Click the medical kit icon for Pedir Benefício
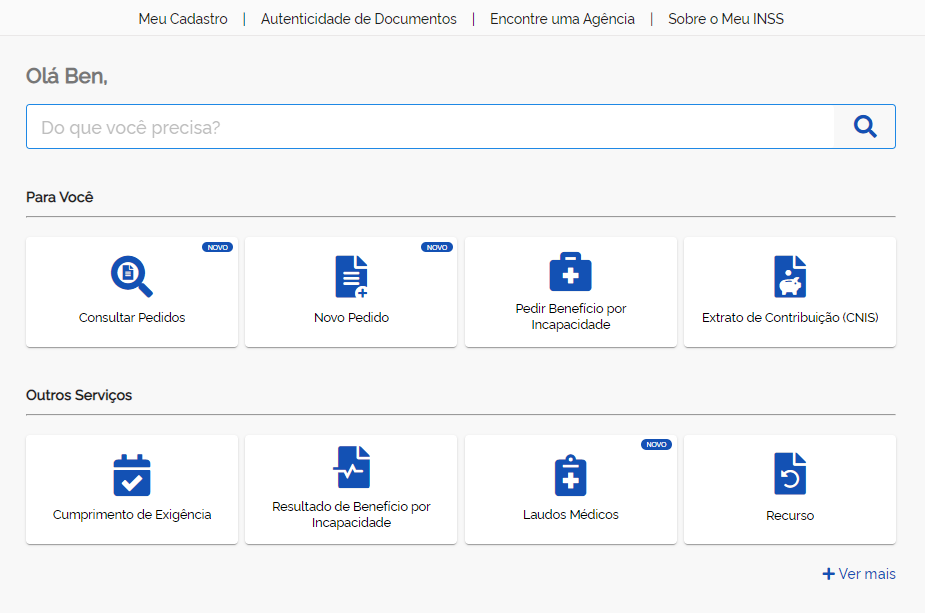The height and width of the screenshot is (613, 925). pos(570,271)
